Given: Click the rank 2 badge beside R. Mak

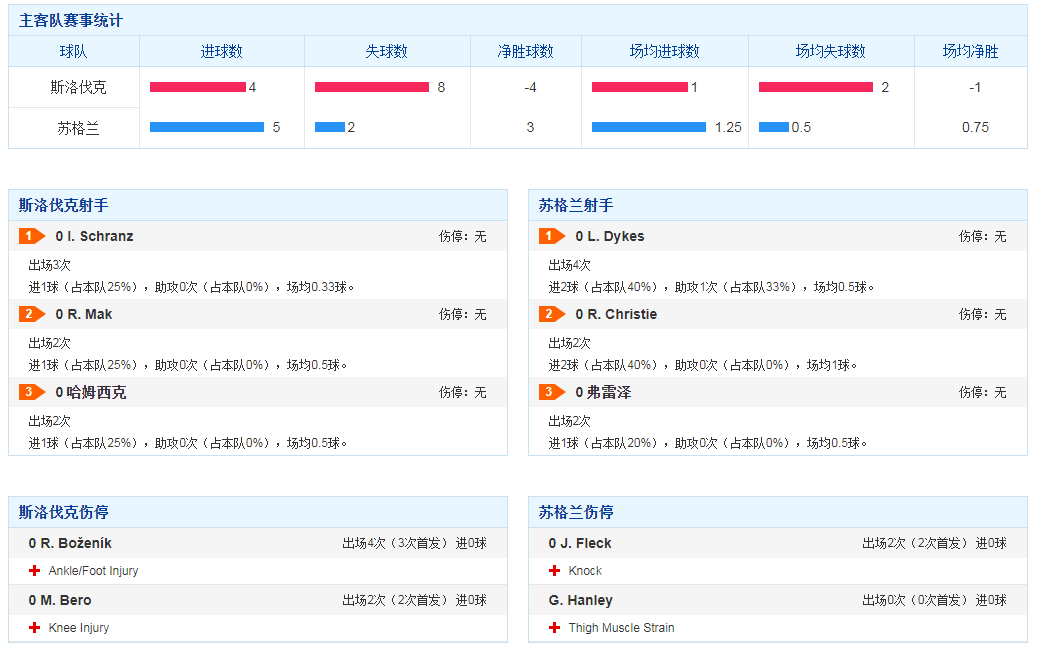Looking at the screenshot, I should [31, 314].
